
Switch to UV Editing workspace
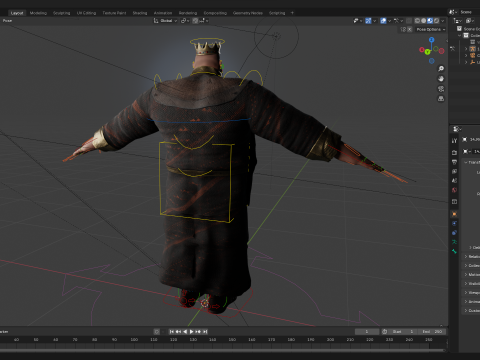(86, 13)
